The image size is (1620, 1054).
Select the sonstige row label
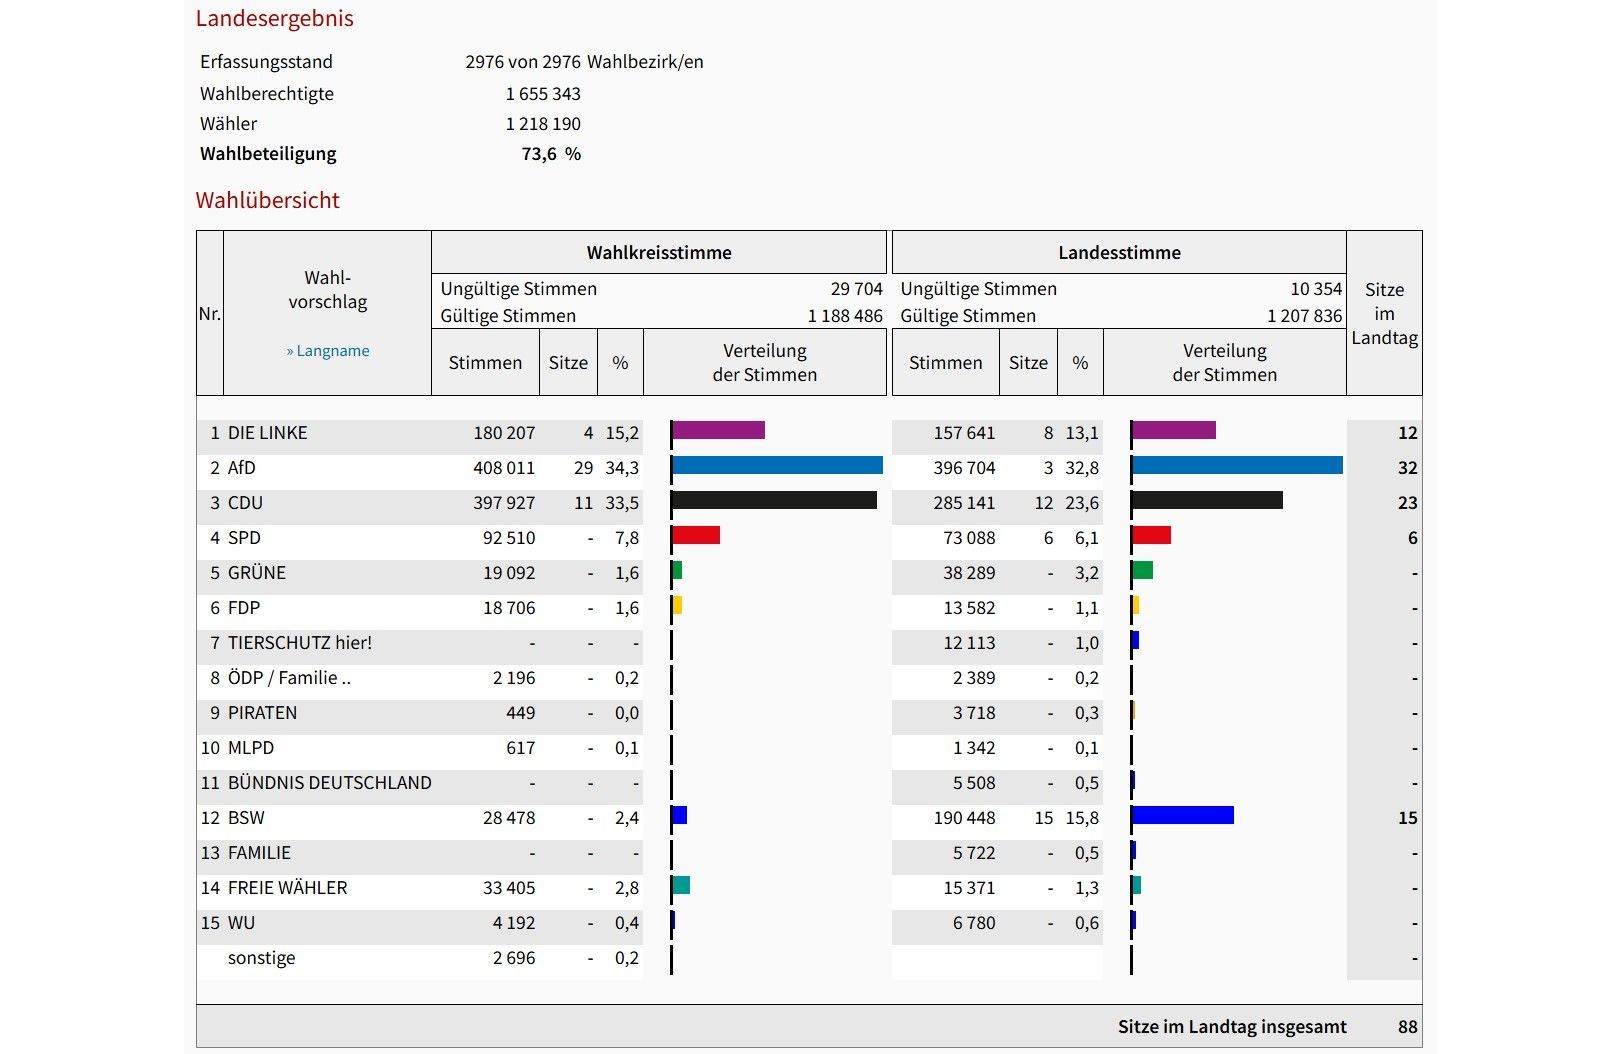pos(261,958)
